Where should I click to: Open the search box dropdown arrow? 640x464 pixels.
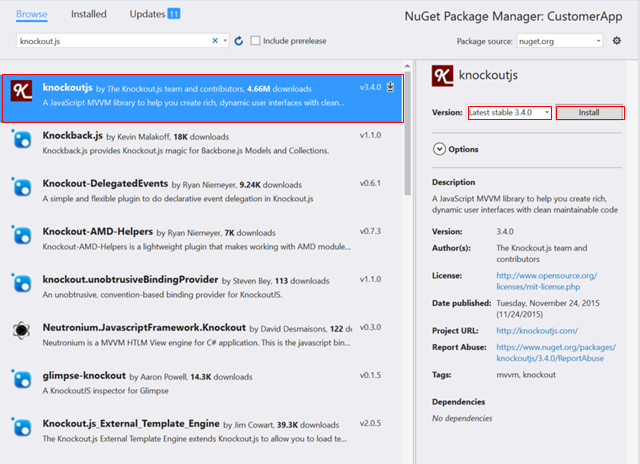[226, 41]
